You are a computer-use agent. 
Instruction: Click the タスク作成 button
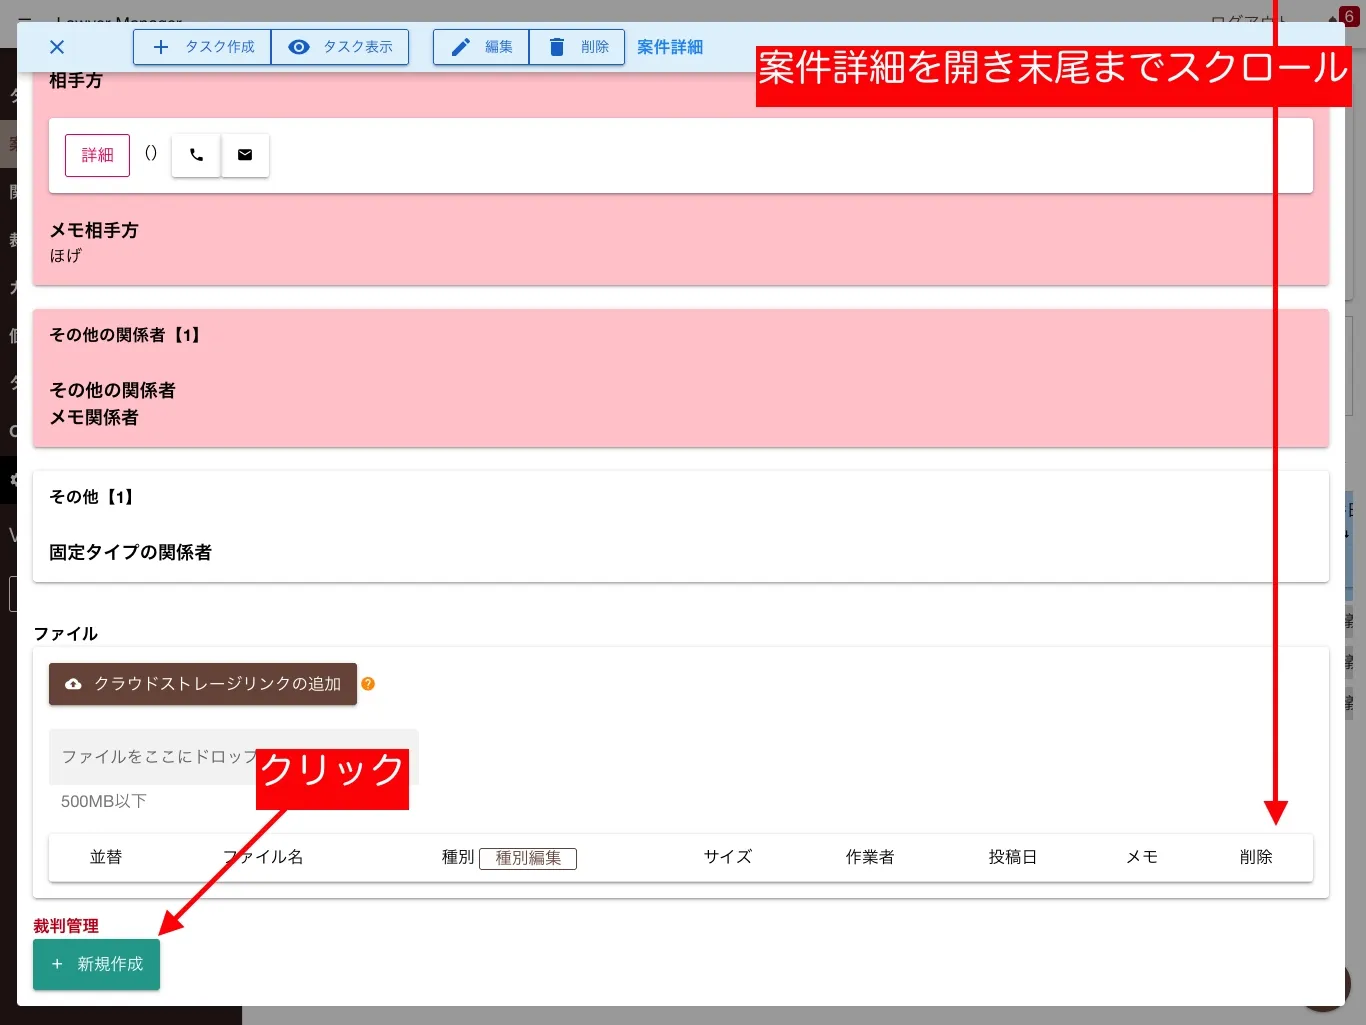(x=202, y=47)
